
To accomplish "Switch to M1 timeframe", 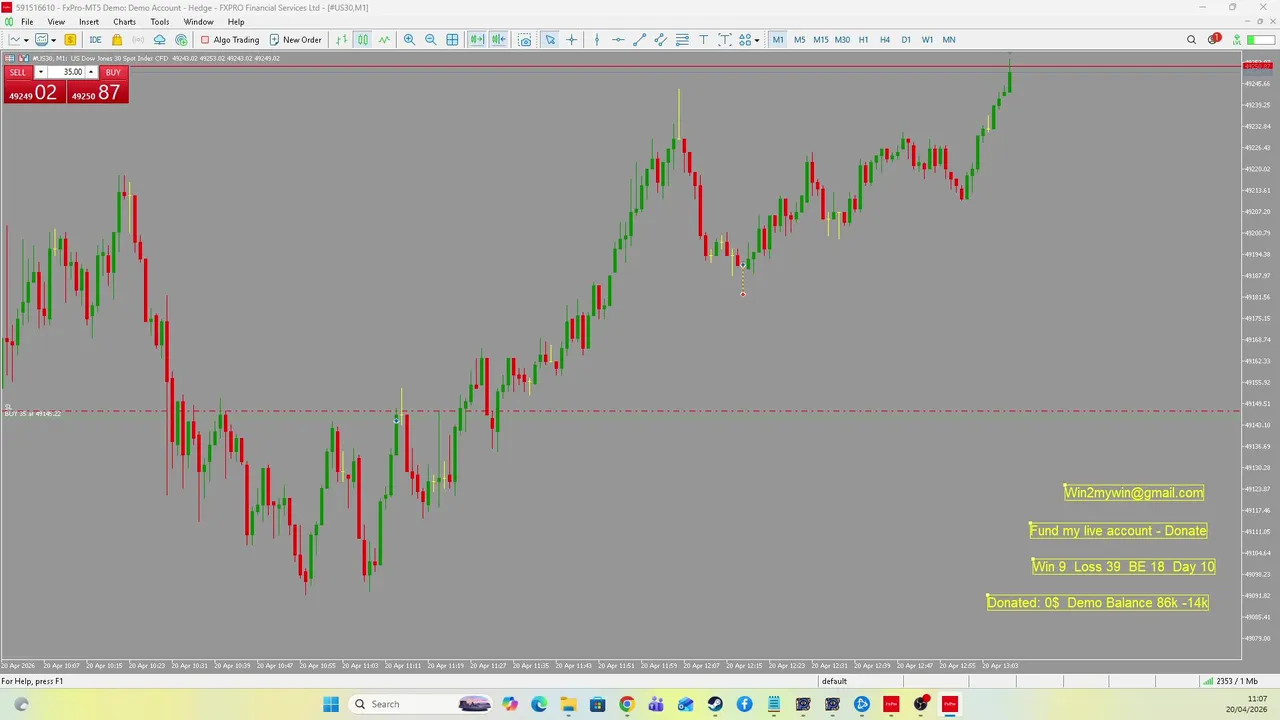I will coord(778,40).
